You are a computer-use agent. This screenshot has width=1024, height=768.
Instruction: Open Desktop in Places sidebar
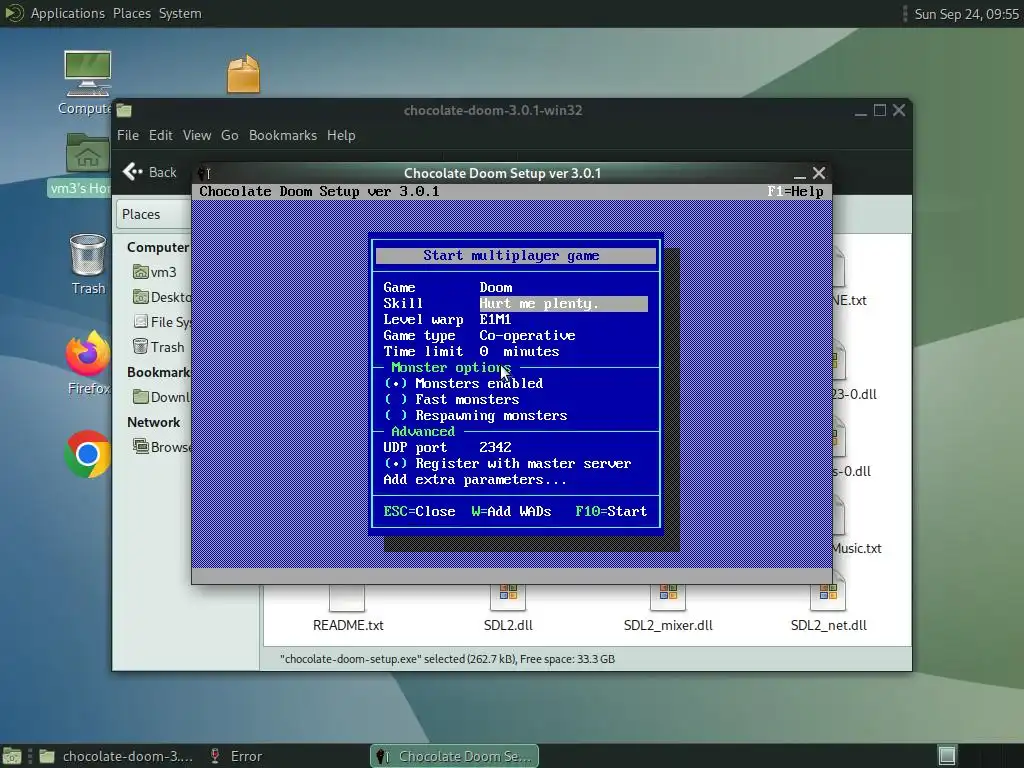pos(162,297)
